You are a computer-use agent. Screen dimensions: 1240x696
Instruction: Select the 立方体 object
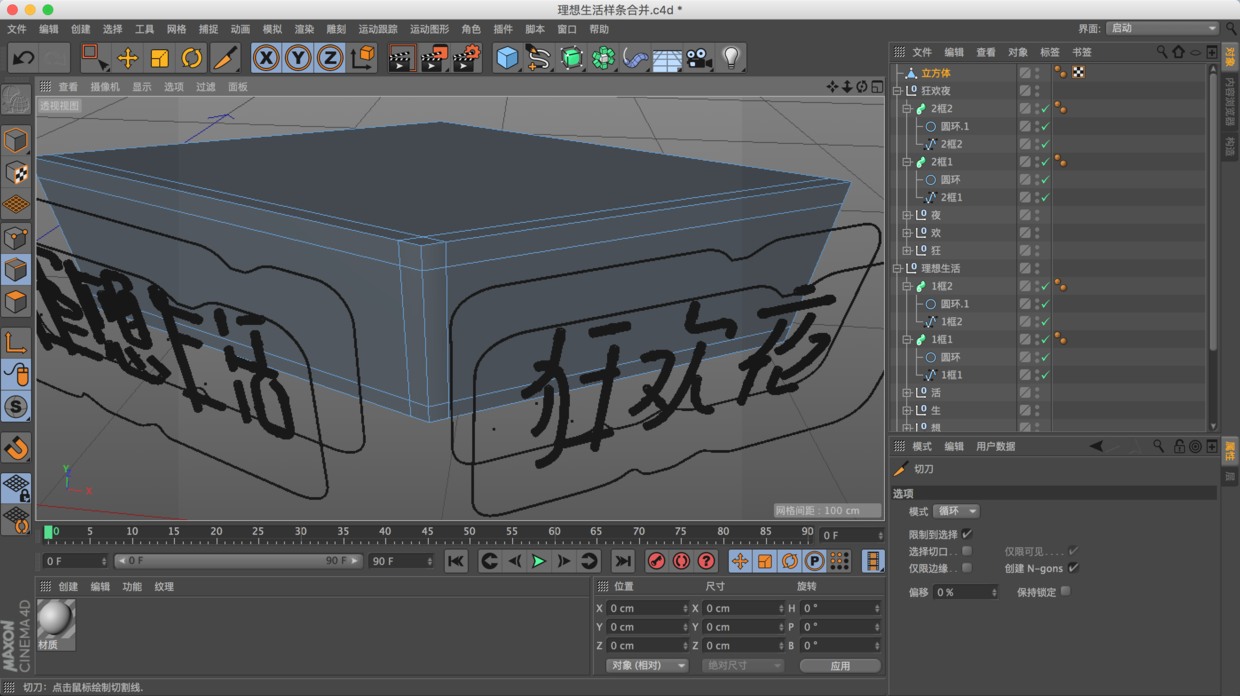point(936,73)
